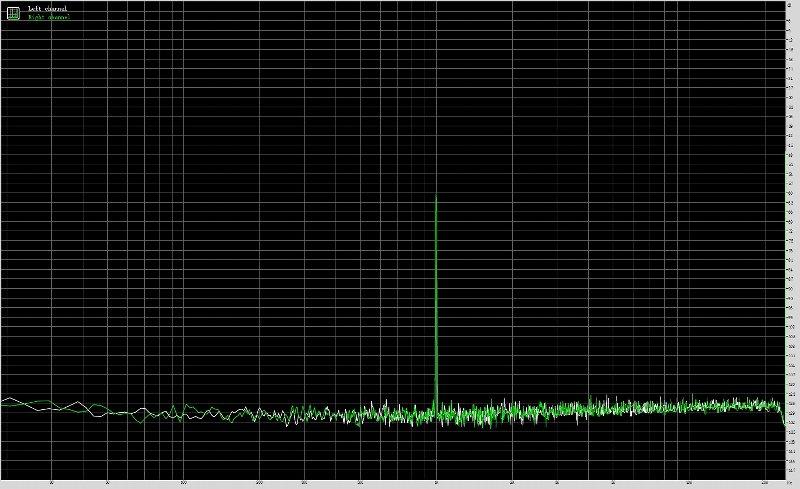This screenshot has height=489, width=800.
Task: Click the tip of the tall green spike
Action: pyautogui.click(x=436, y=198)
